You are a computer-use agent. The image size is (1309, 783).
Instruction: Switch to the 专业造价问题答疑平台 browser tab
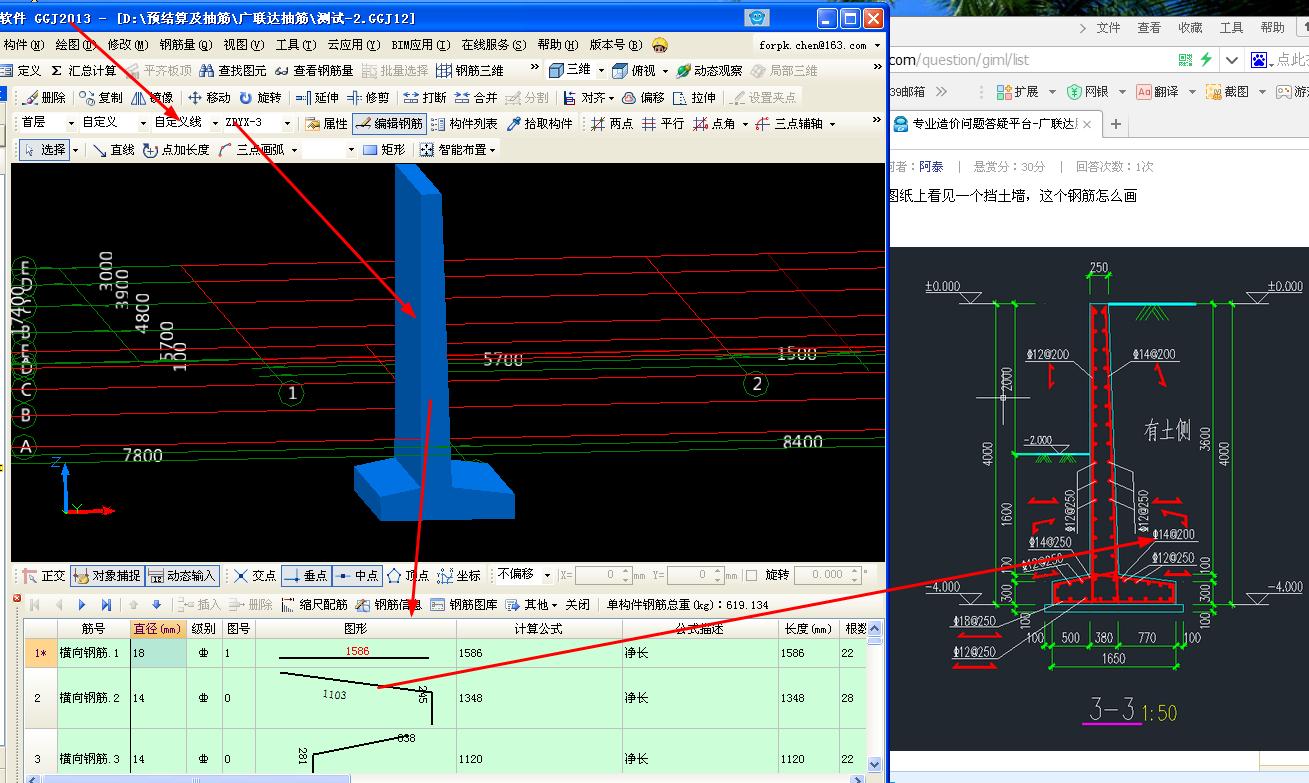992,124
